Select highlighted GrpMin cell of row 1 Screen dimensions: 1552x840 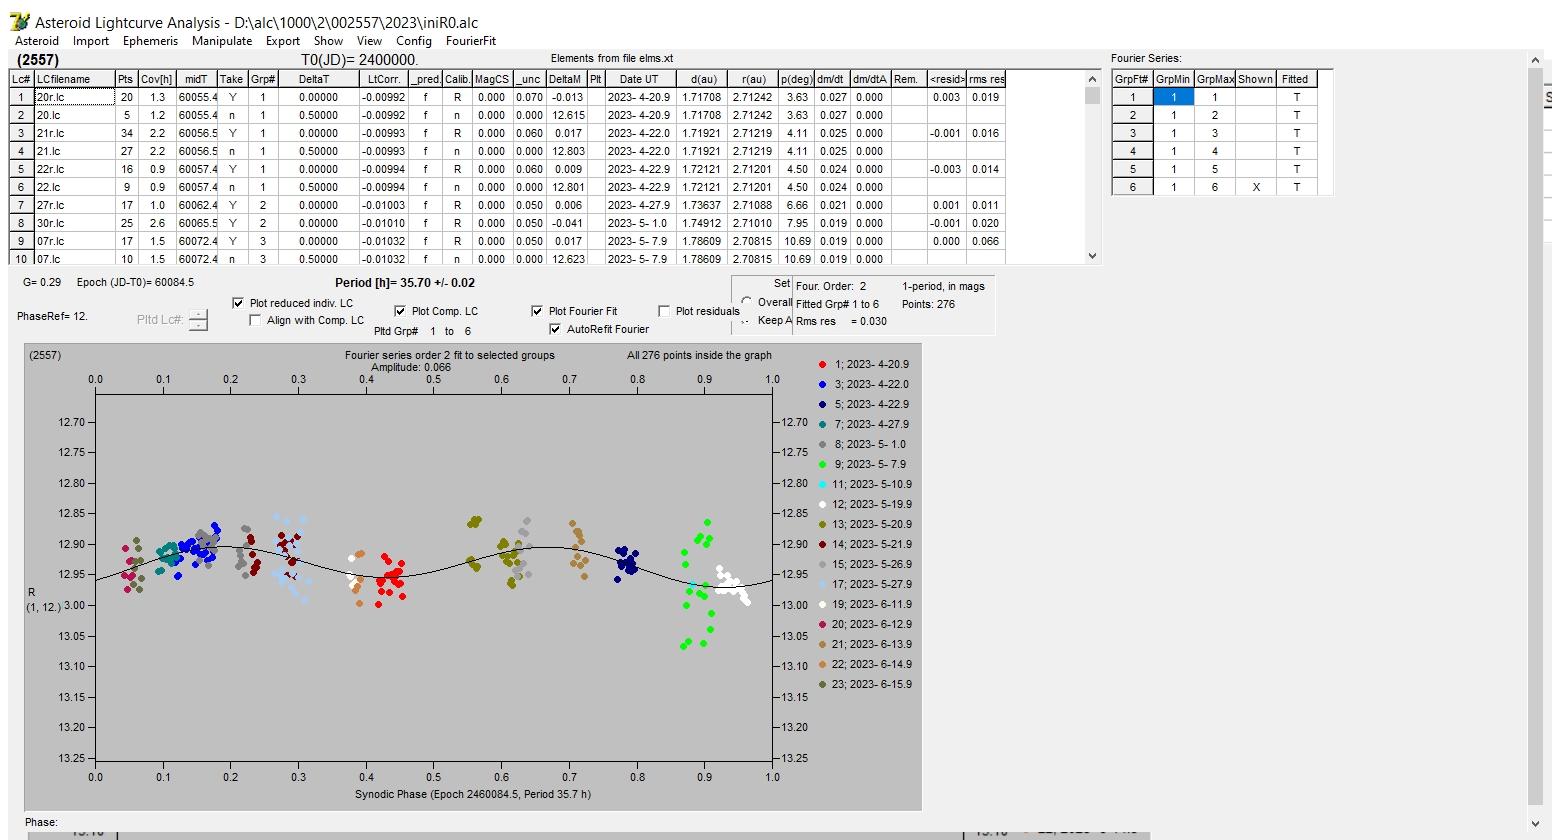[1173, 97]
